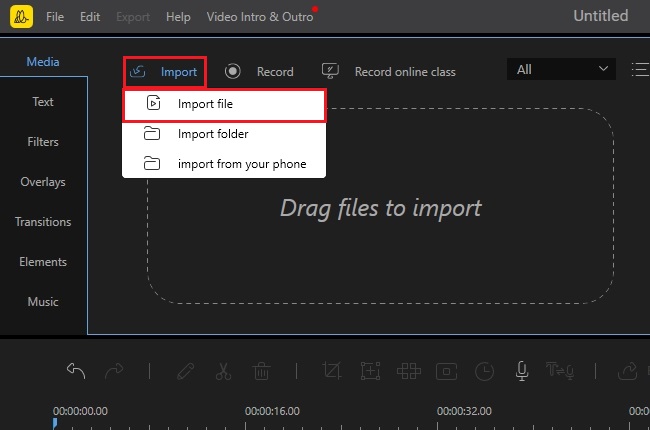Click the Voiceover microphone icon

point(522,371)
